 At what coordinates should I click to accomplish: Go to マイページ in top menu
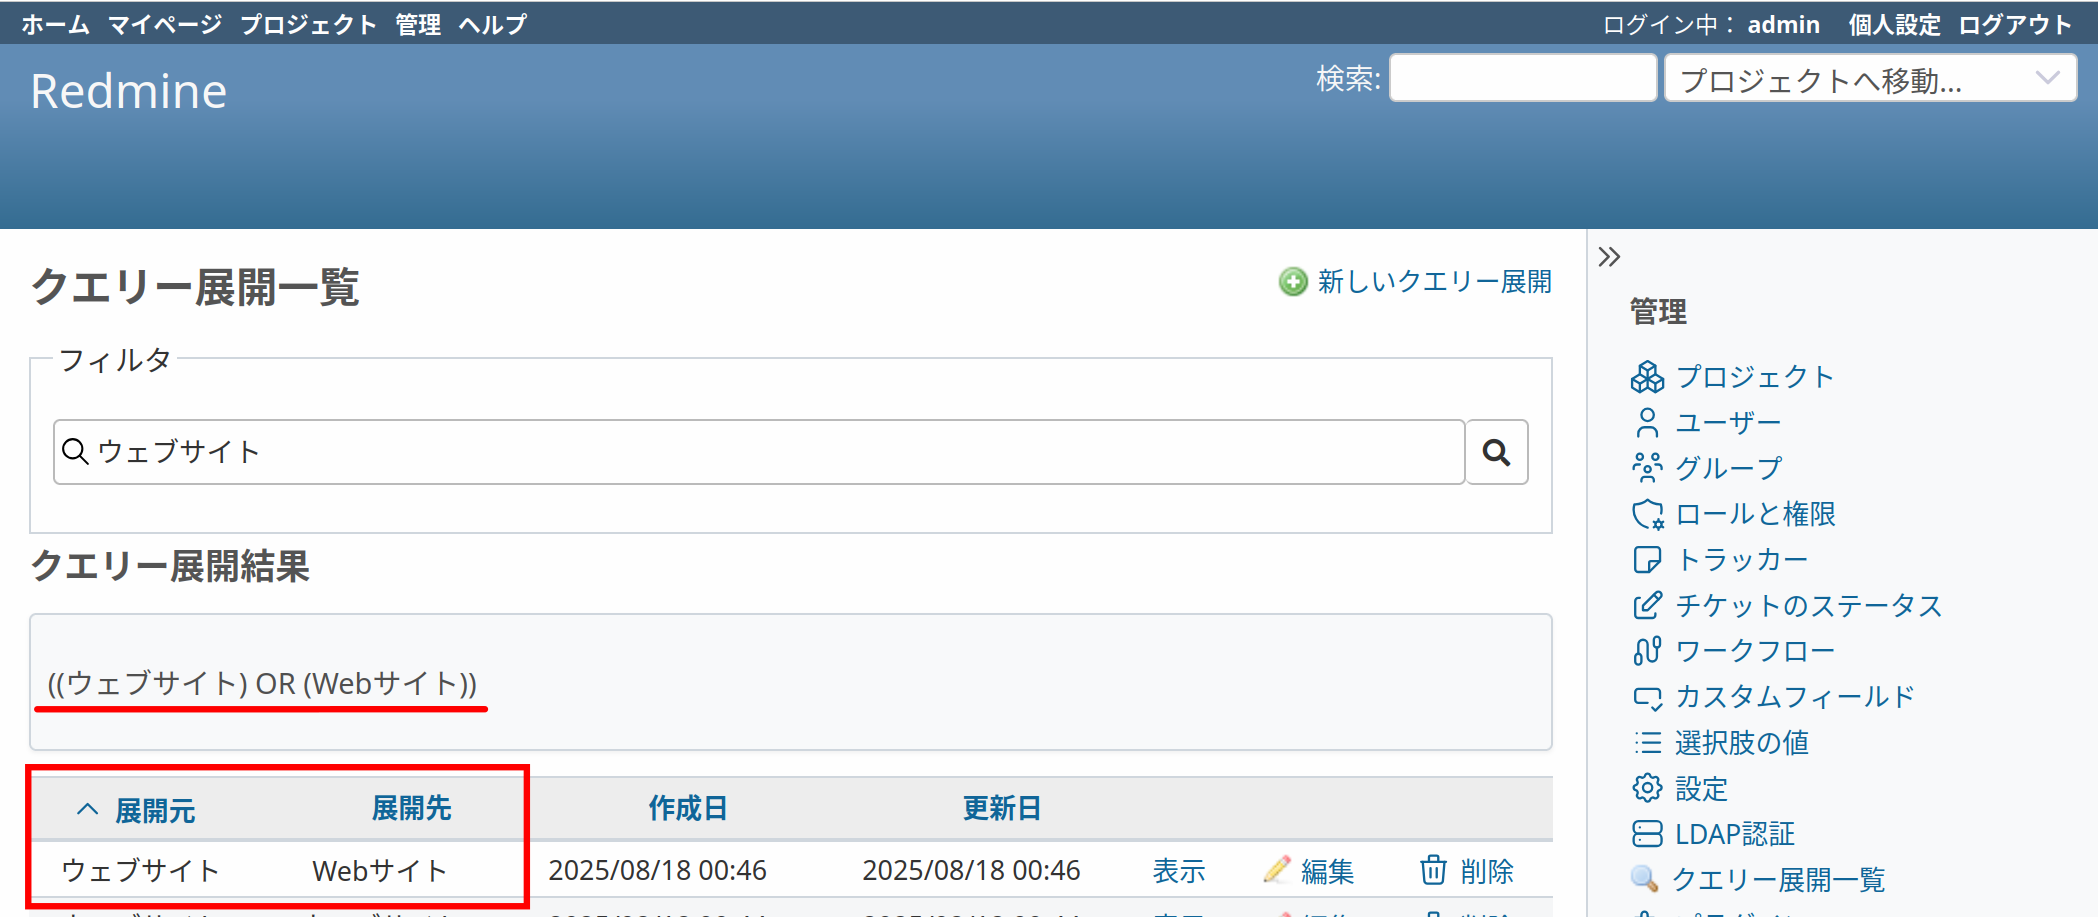coord(165,24)
